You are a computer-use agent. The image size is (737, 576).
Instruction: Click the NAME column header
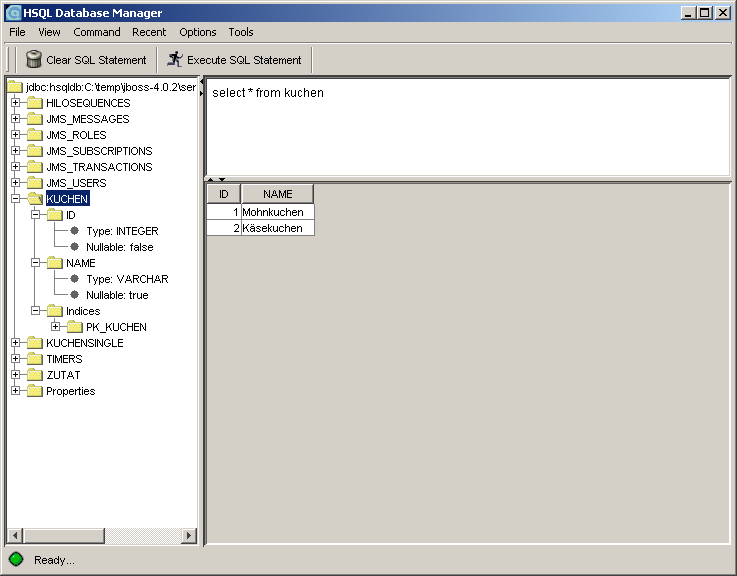pyautogui.click(x=277, y=194)
